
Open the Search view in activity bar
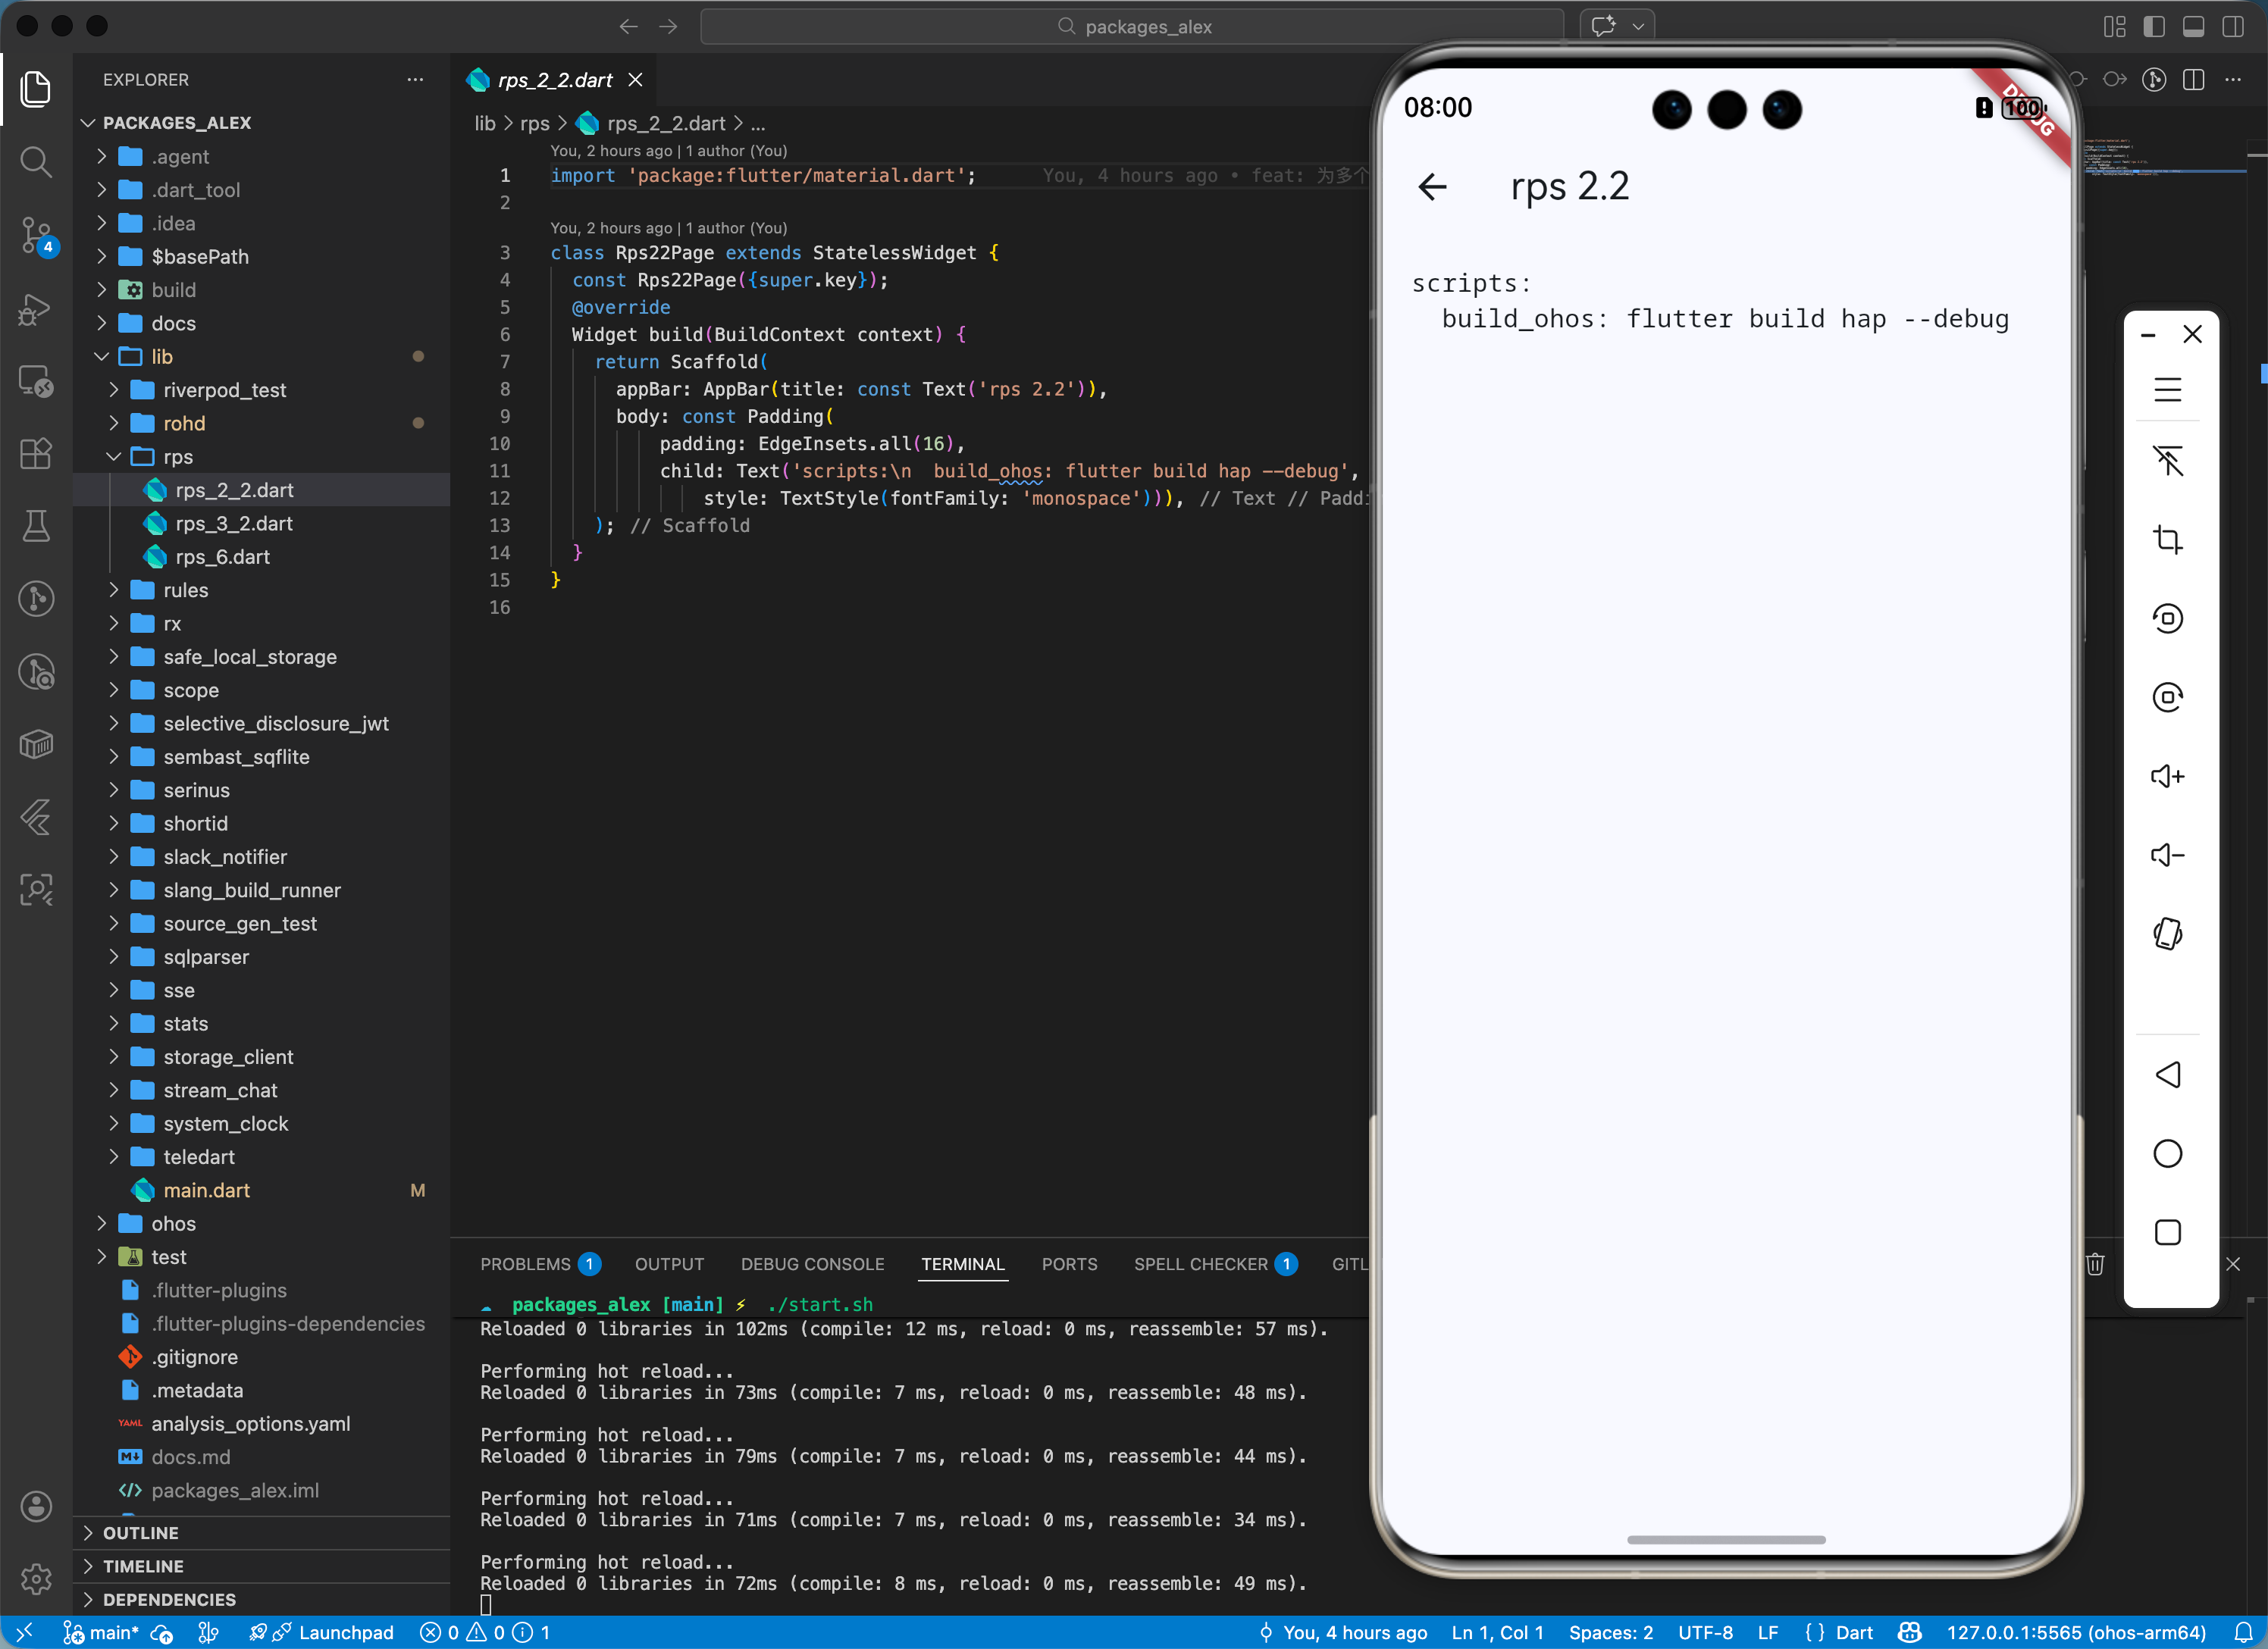click(36, 162)
